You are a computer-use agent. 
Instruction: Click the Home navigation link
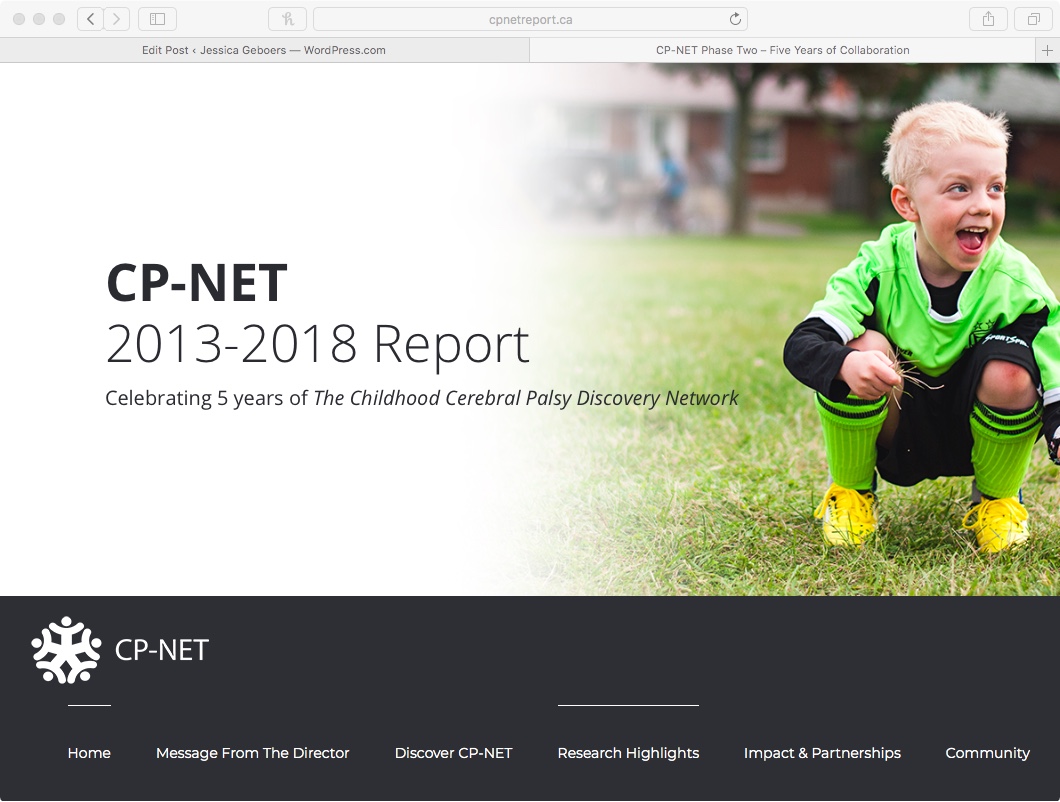(89, 753)
